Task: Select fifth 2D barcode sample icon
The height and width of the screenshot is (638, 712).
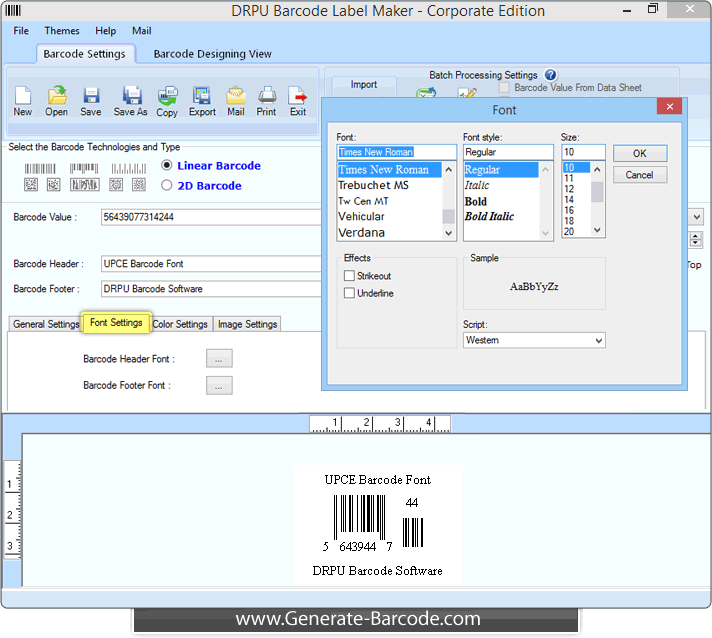Action: (138, 184)
